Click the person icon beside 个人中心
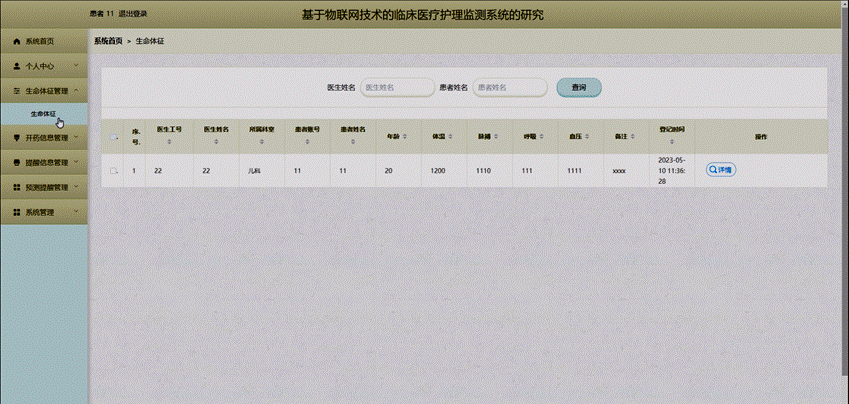The width and height of the screenshot is (849, 404). [x=16, y=65]
